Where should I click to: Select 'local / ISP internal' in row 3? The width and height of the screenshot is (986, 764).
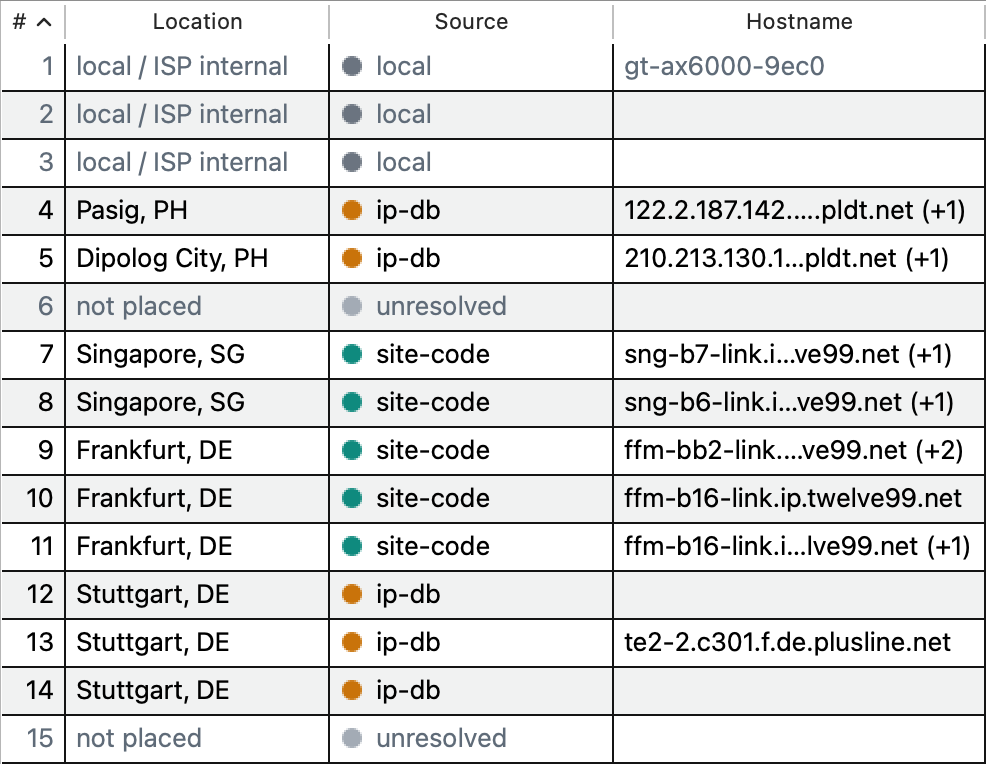(182, 162)
